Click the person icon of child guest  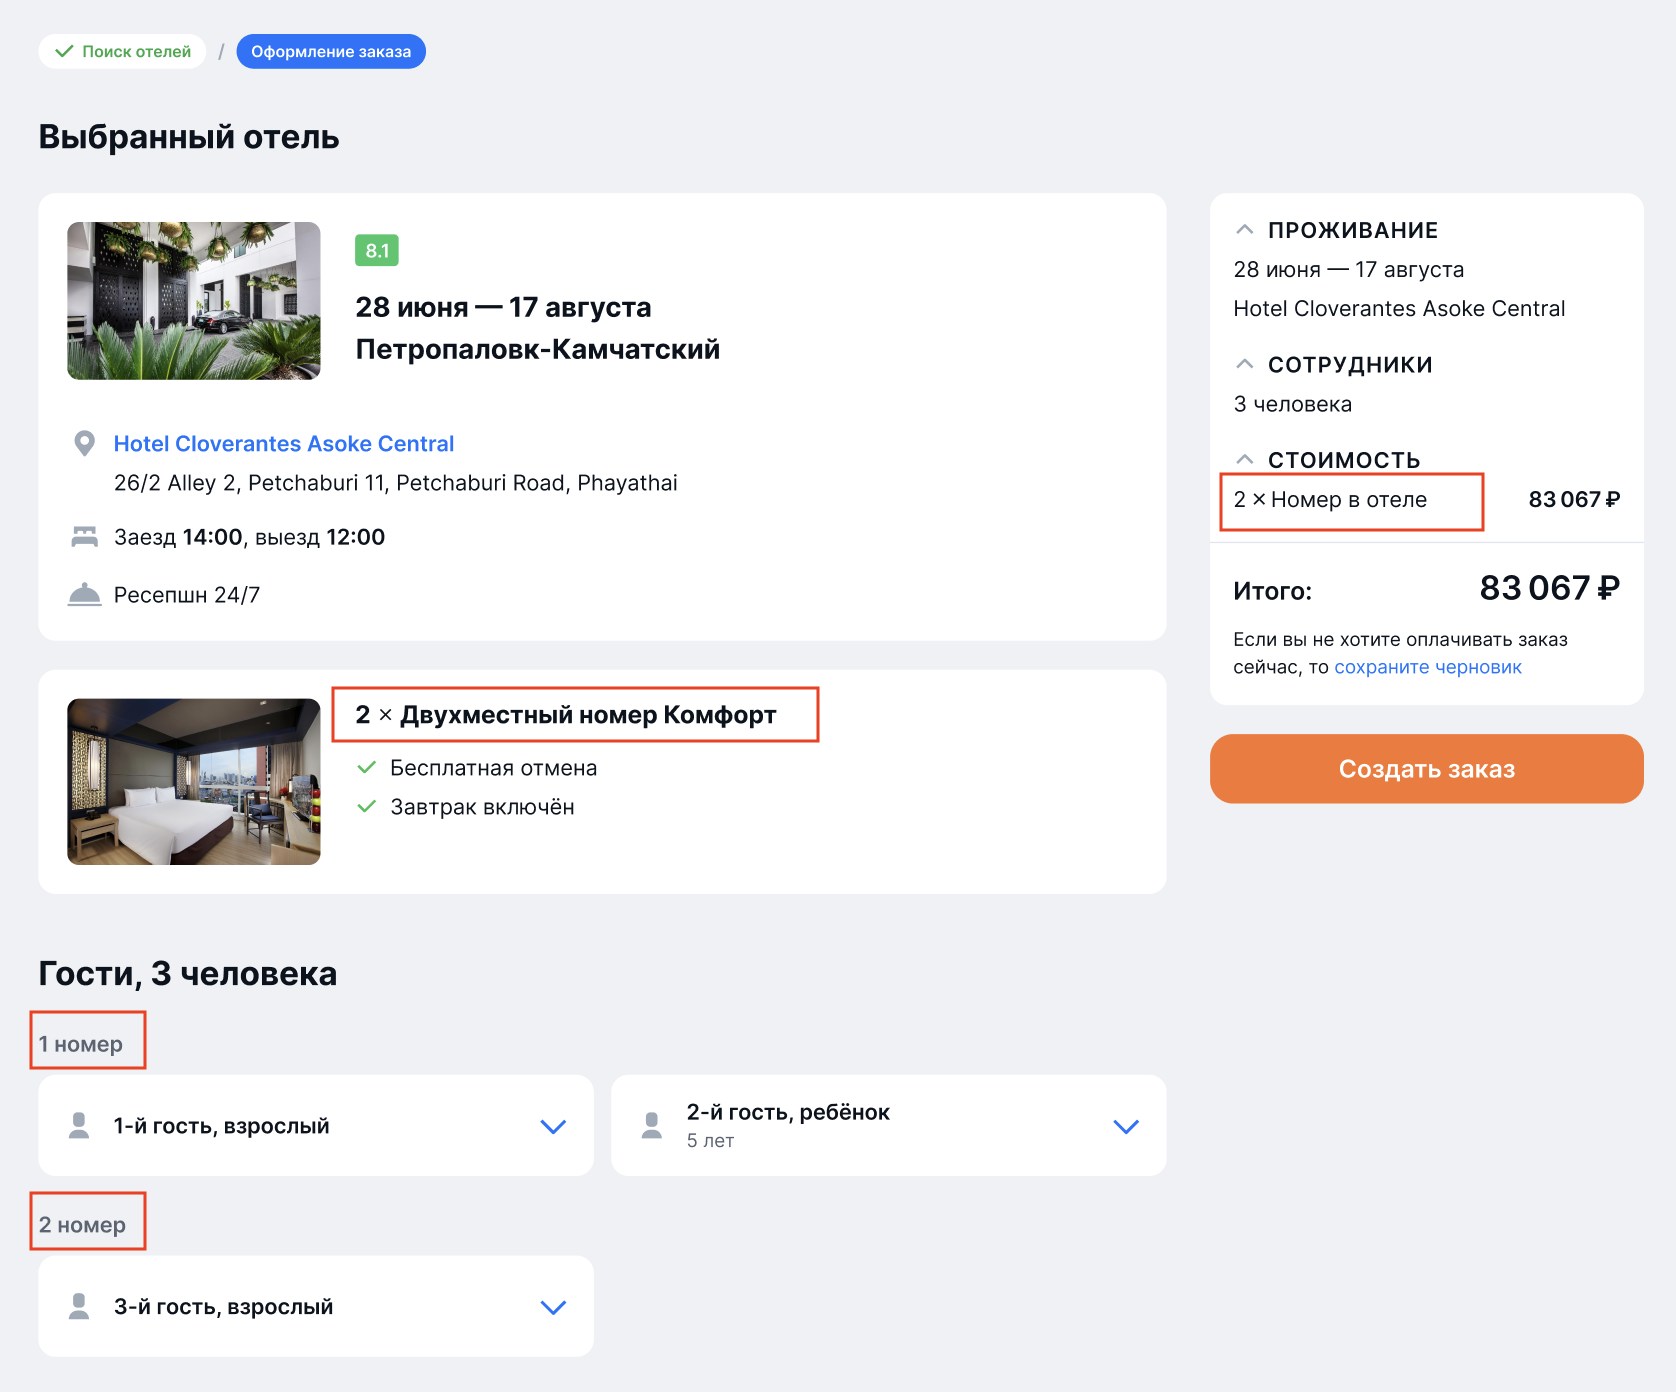(652, 1126)
